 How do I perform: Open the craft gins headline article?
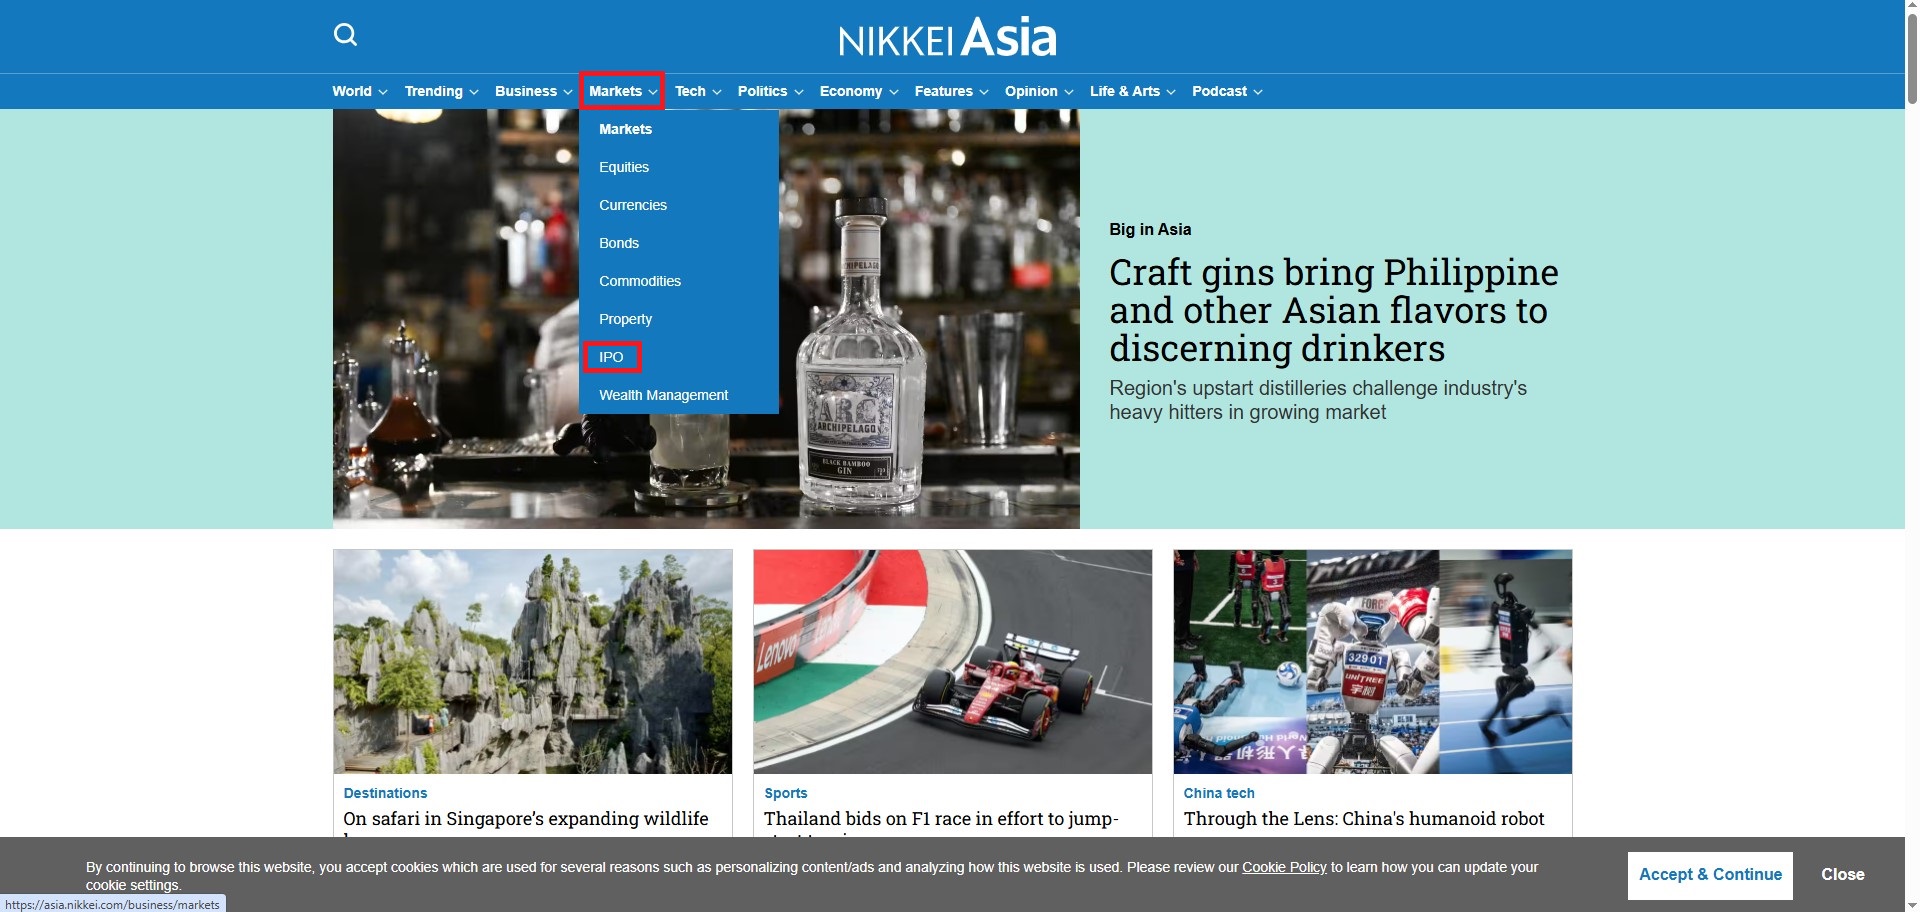pos(1333,310)
